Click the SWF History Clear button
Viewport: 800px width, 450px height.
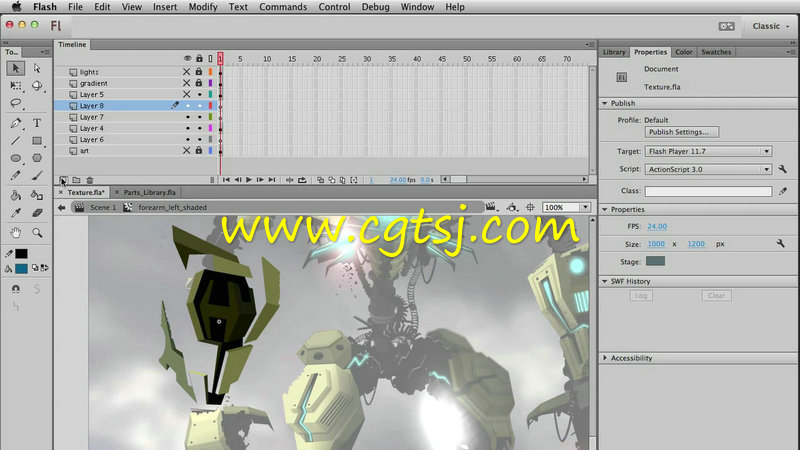pyautogui.click(x=716, y=295)
